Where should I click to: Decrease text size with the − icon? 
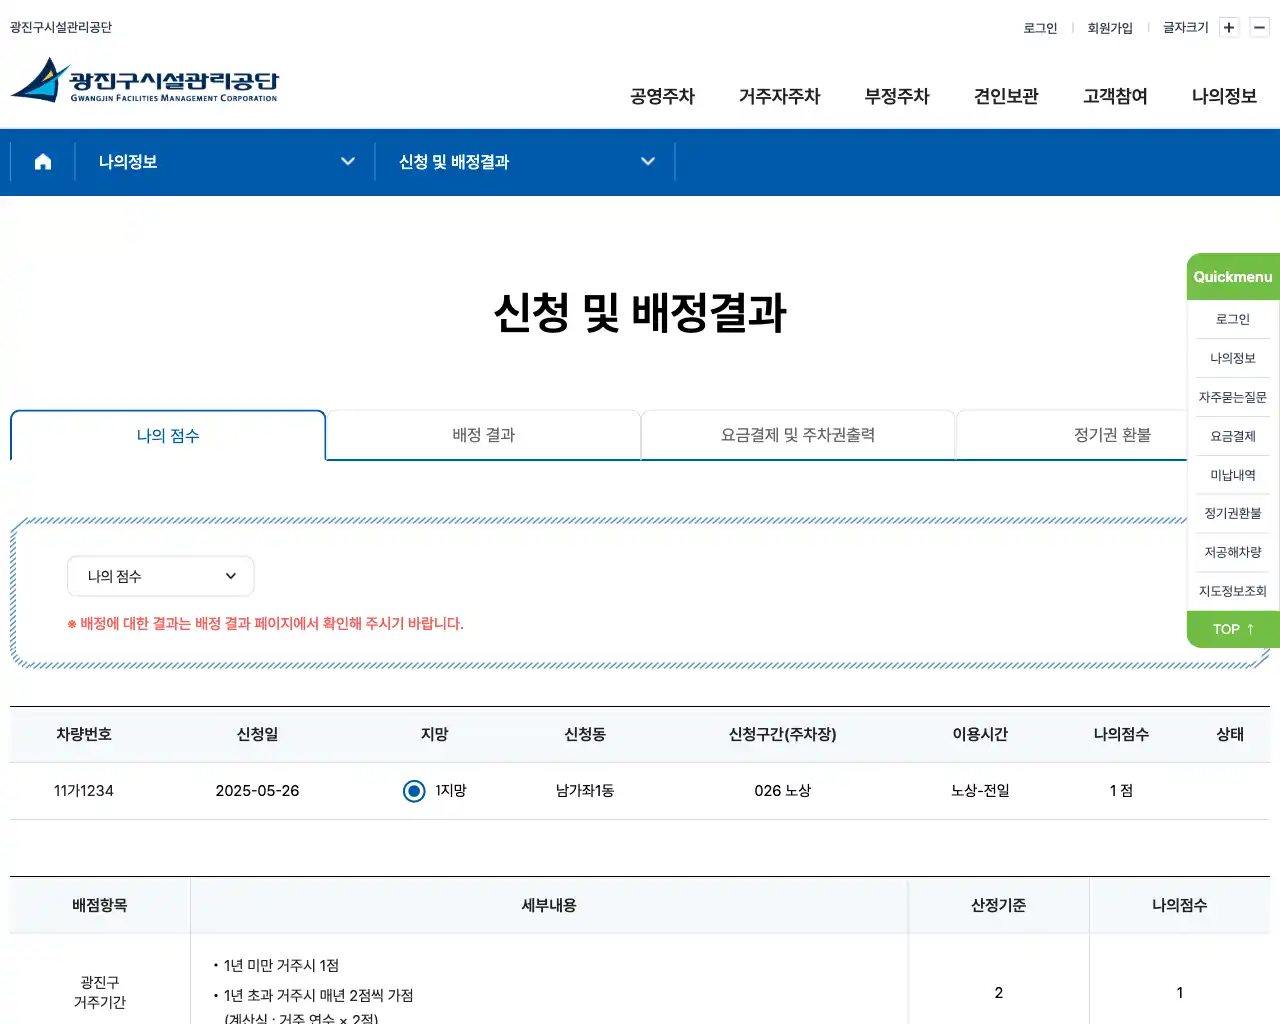click(x=1259, y=27)
